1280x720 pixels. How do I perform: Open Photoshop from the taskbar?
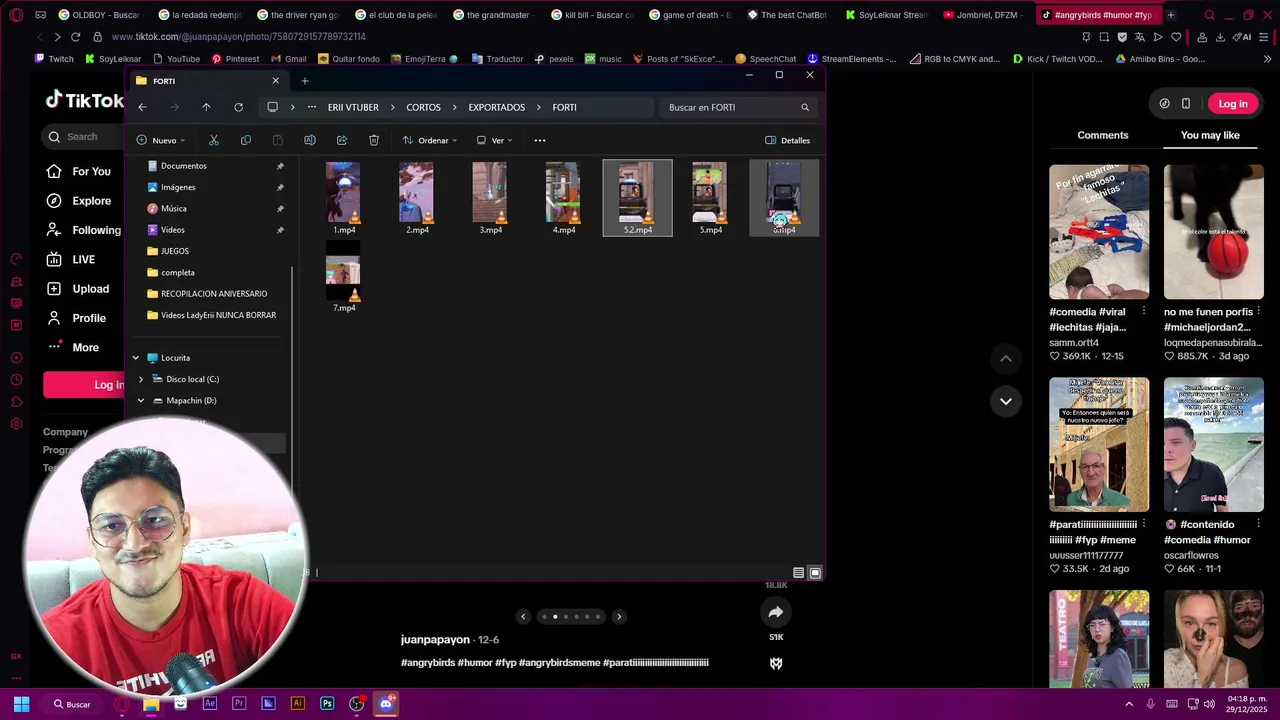pos(327,704)
